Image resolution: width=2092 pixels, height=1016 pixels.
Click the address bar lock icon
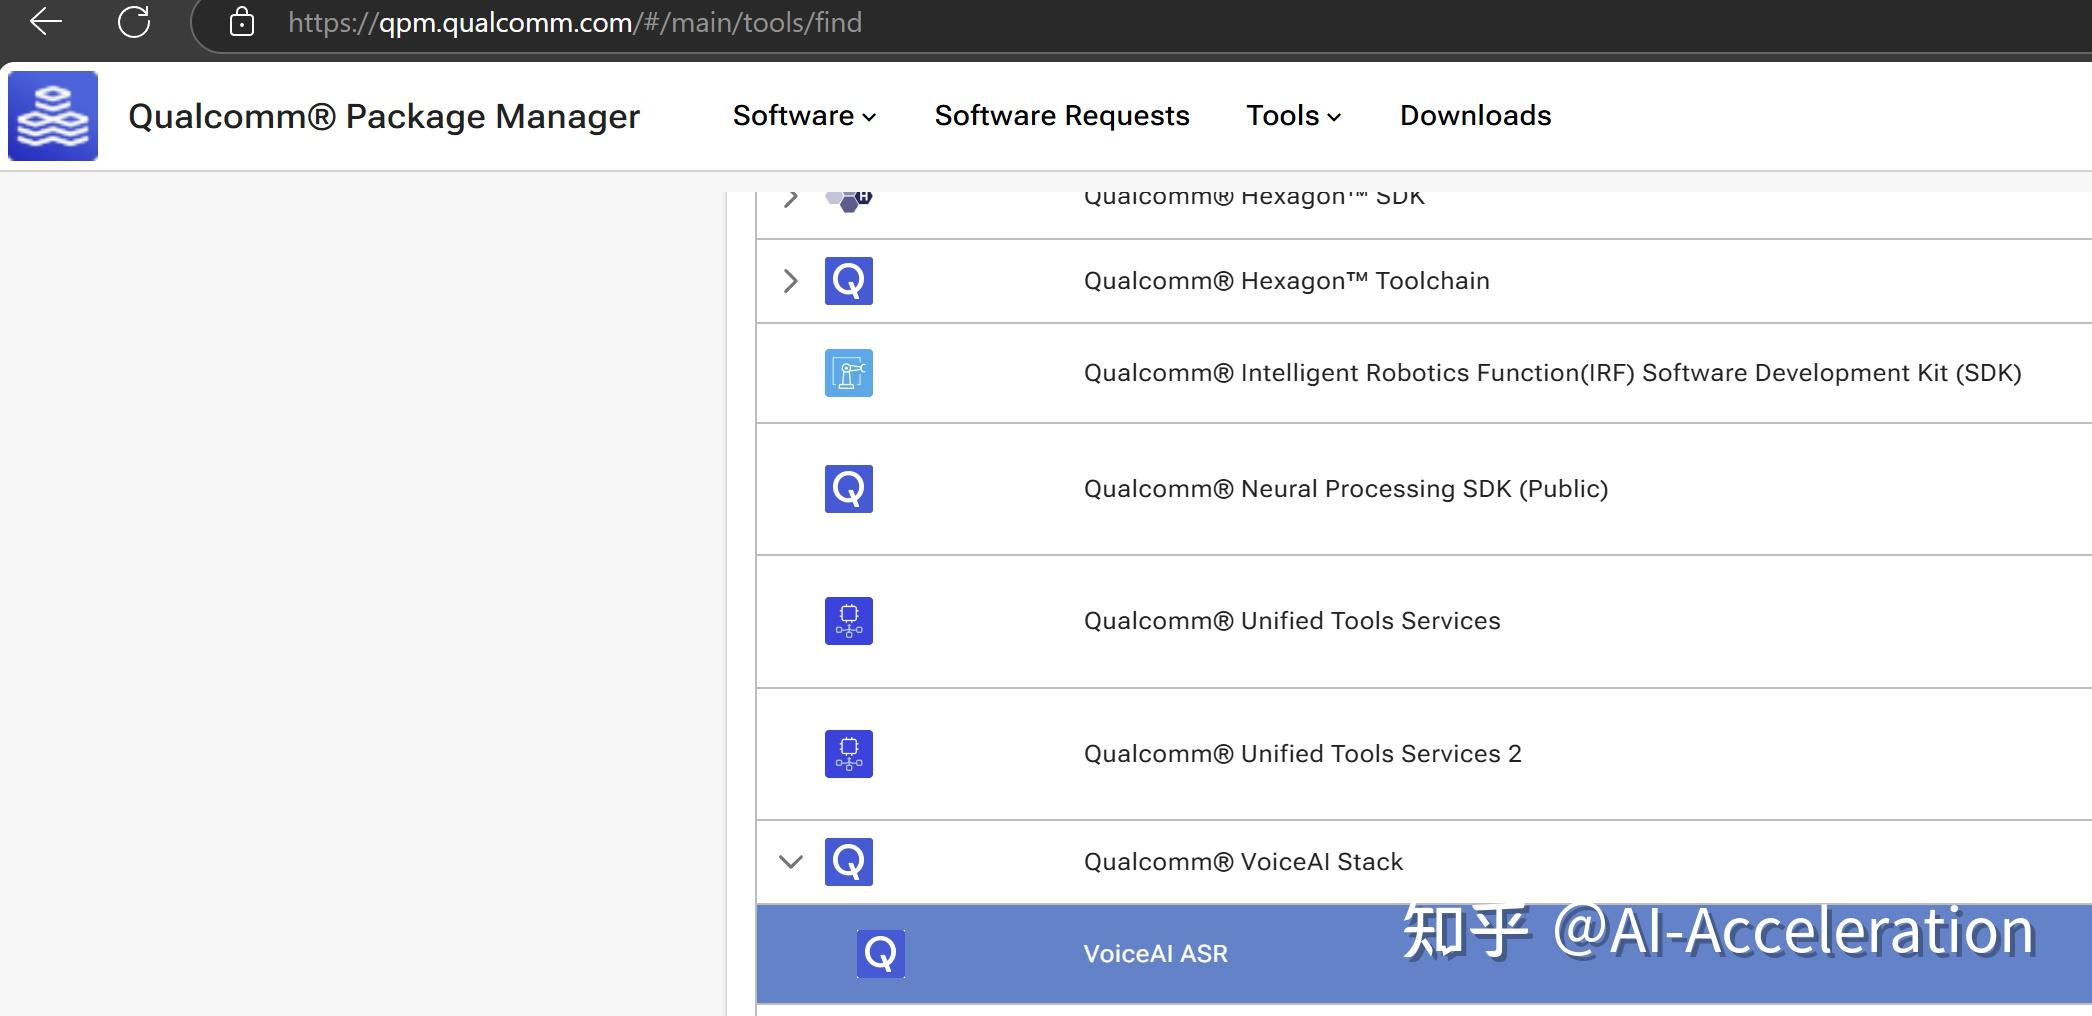click(x=242, y=22)
